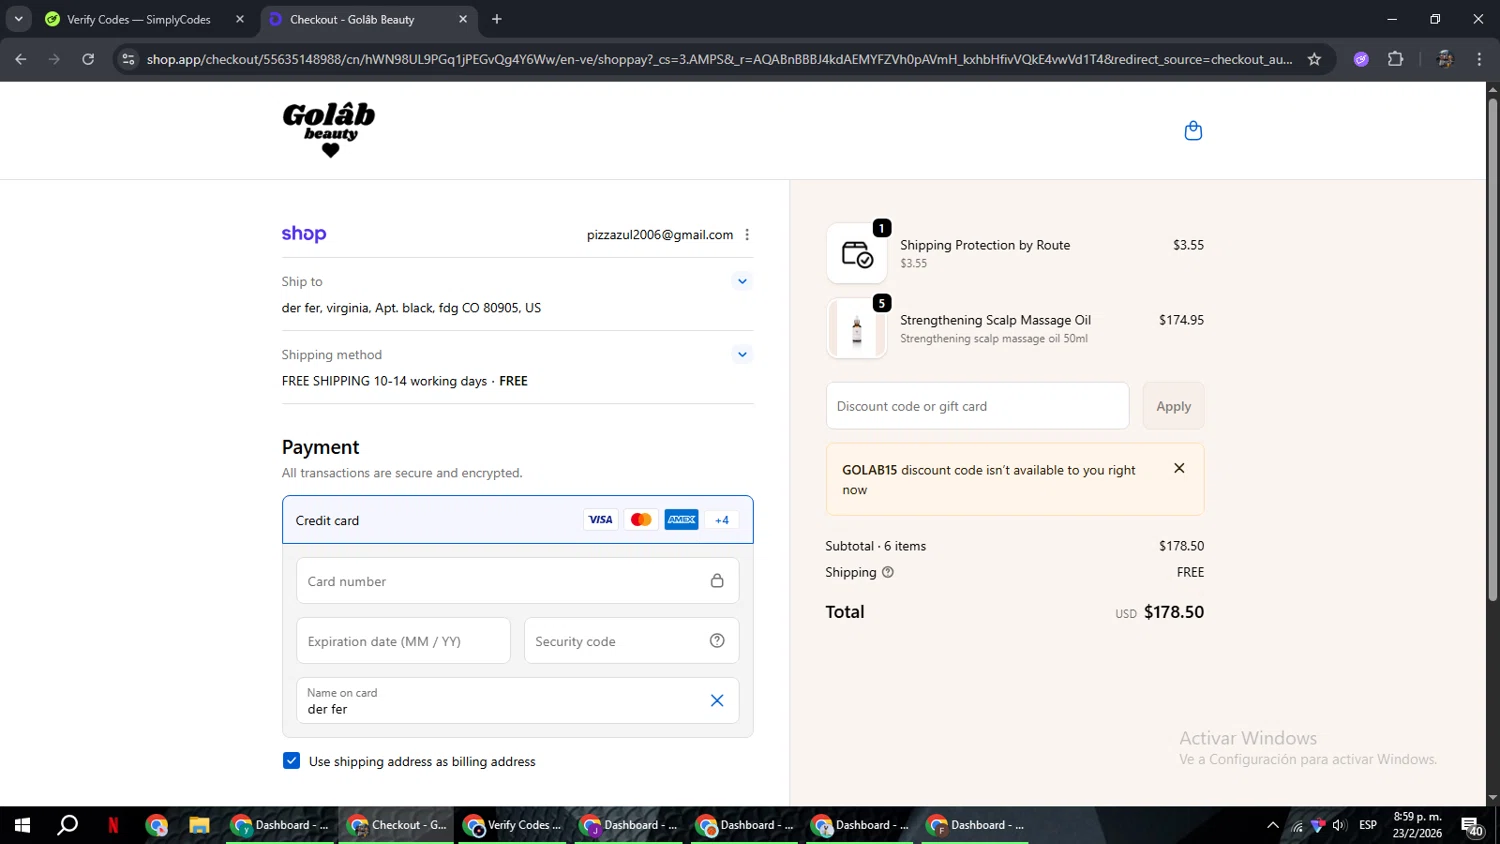
Task: Select the Credit card payment option
Action: tap(518, 520)
